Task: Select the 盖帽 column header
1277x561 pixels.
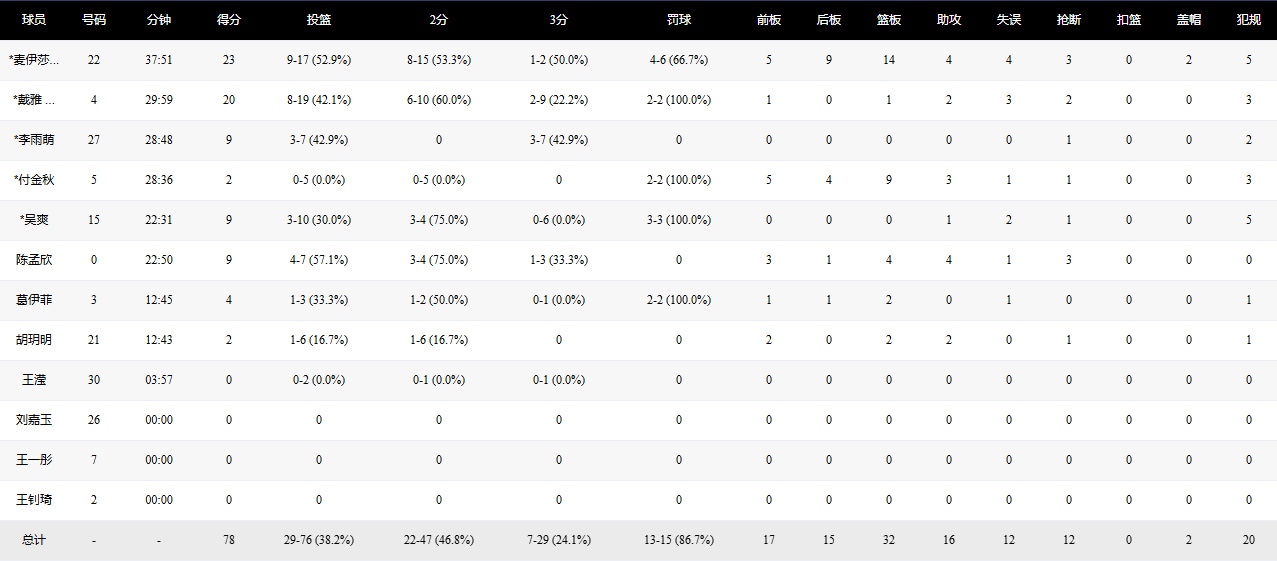Action: [1189, 20]
